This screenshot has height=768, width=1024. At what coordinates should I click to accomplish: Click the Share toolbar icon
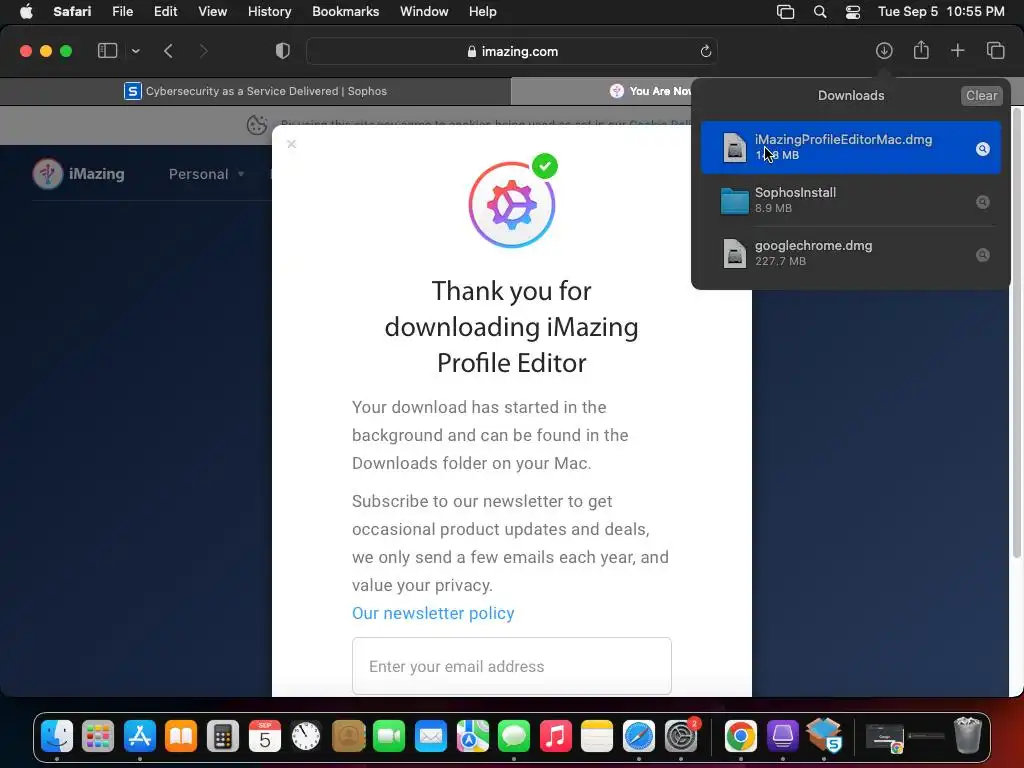pyautogui.click(x=921, y=50)
